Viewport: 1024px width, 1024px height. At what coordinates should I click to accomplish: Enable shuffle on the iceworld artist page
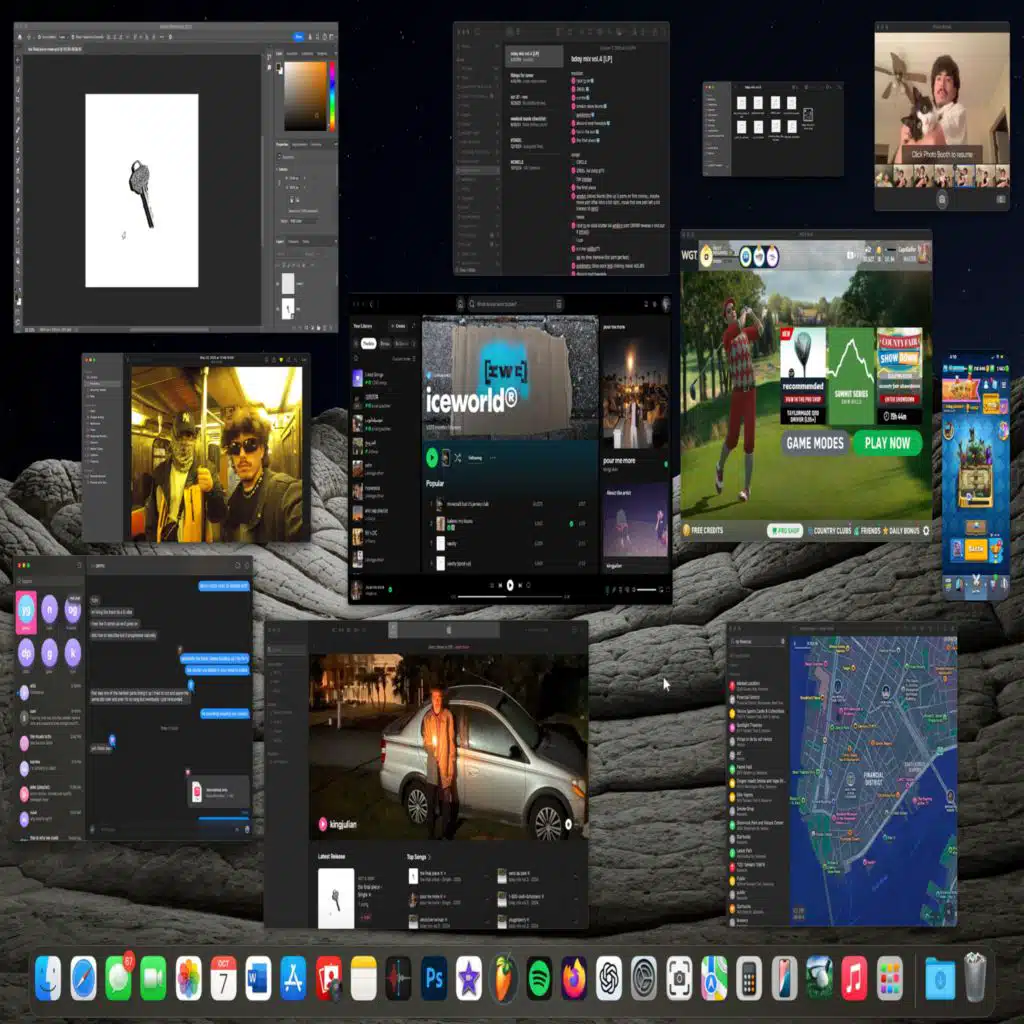[x=458, y=457]
